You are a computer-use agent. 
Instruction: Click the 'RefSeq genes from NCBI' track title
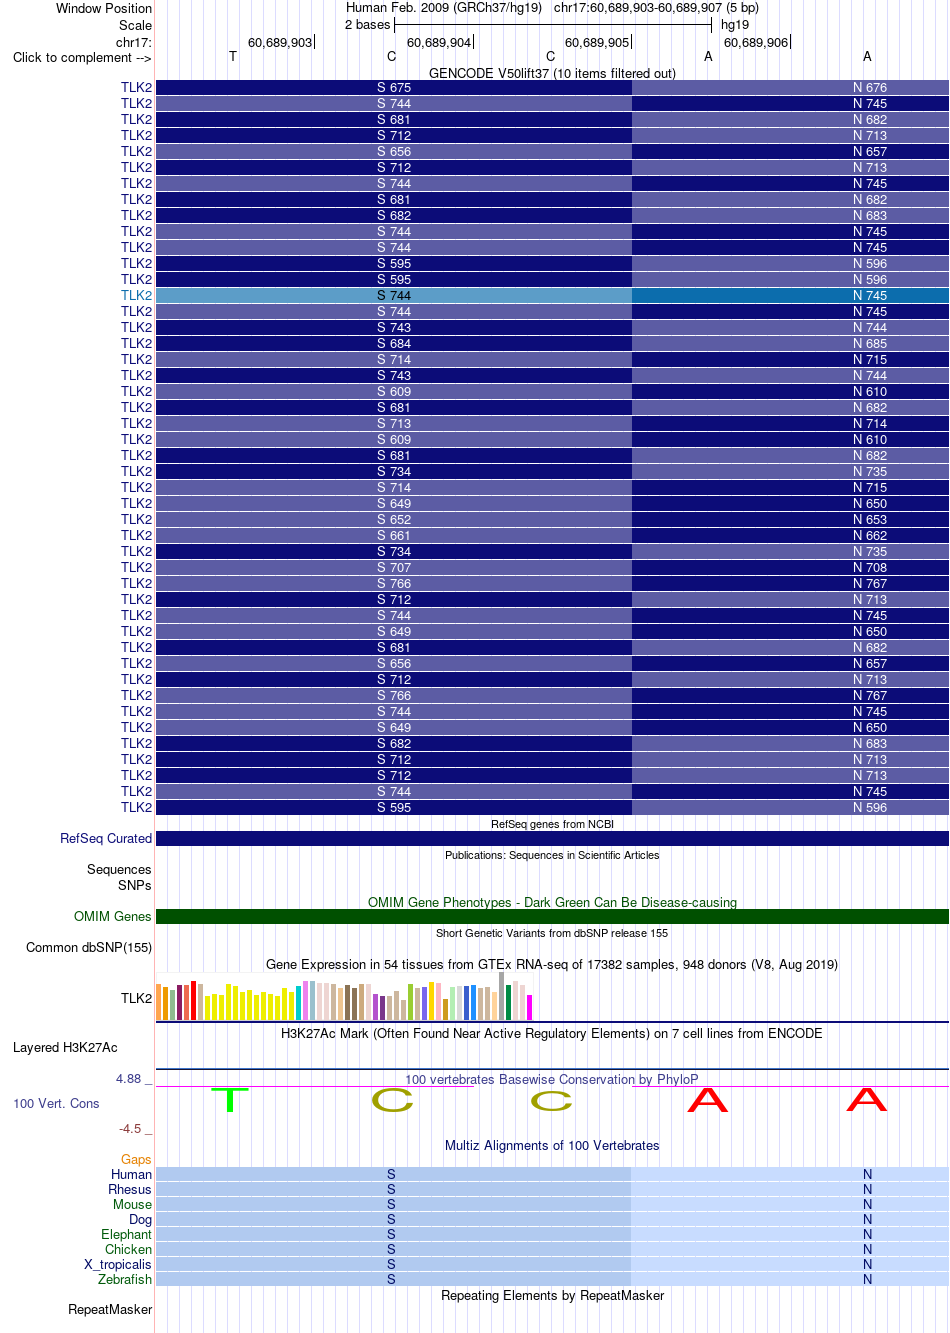click(x=552, y=825)
